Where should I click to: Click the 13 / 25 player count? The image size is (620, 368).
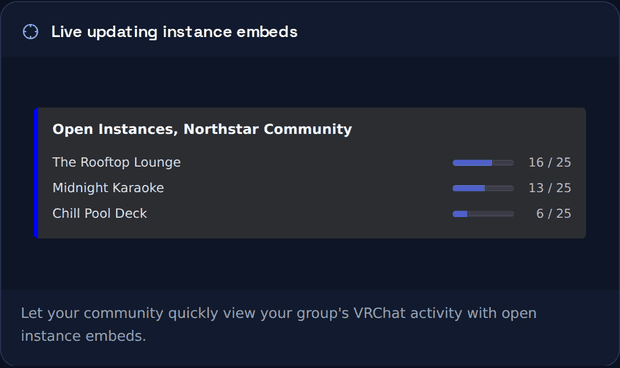click(550, 188)
